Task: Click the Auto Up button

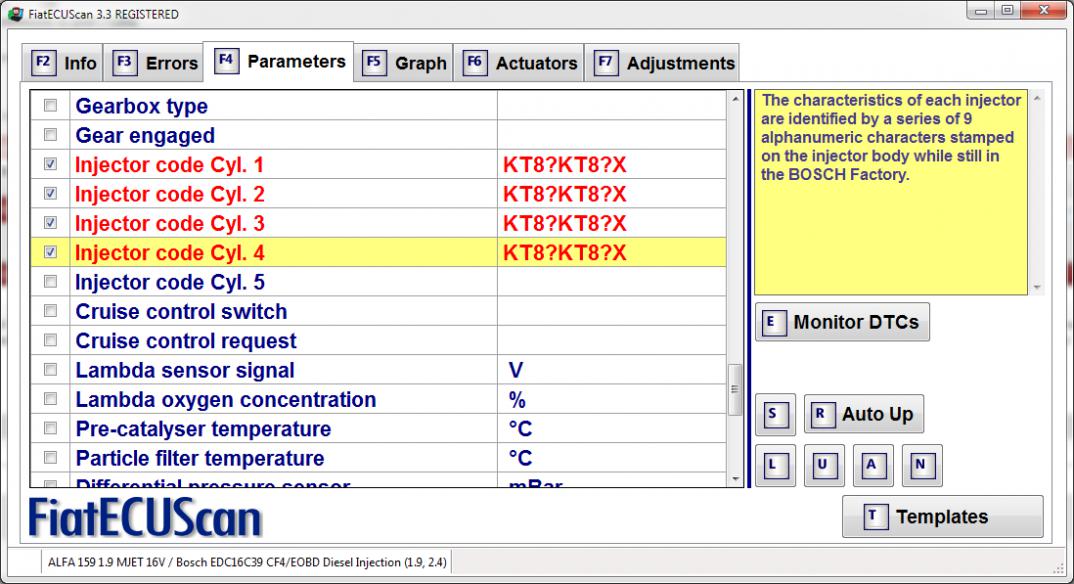Action: click(x=864, y=414)
